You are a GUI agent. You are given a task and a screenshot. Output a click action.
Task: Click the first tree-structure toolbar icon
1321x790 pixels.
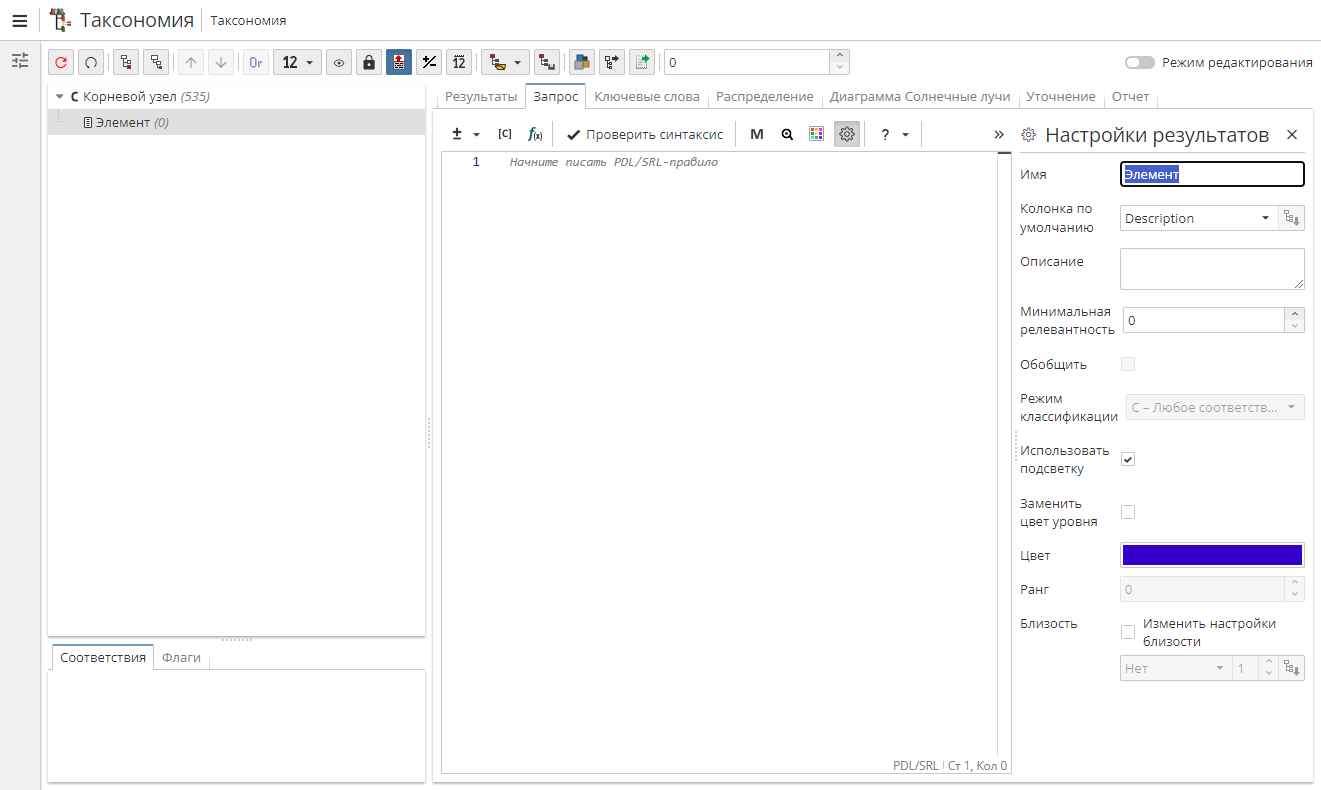(126, 62)
